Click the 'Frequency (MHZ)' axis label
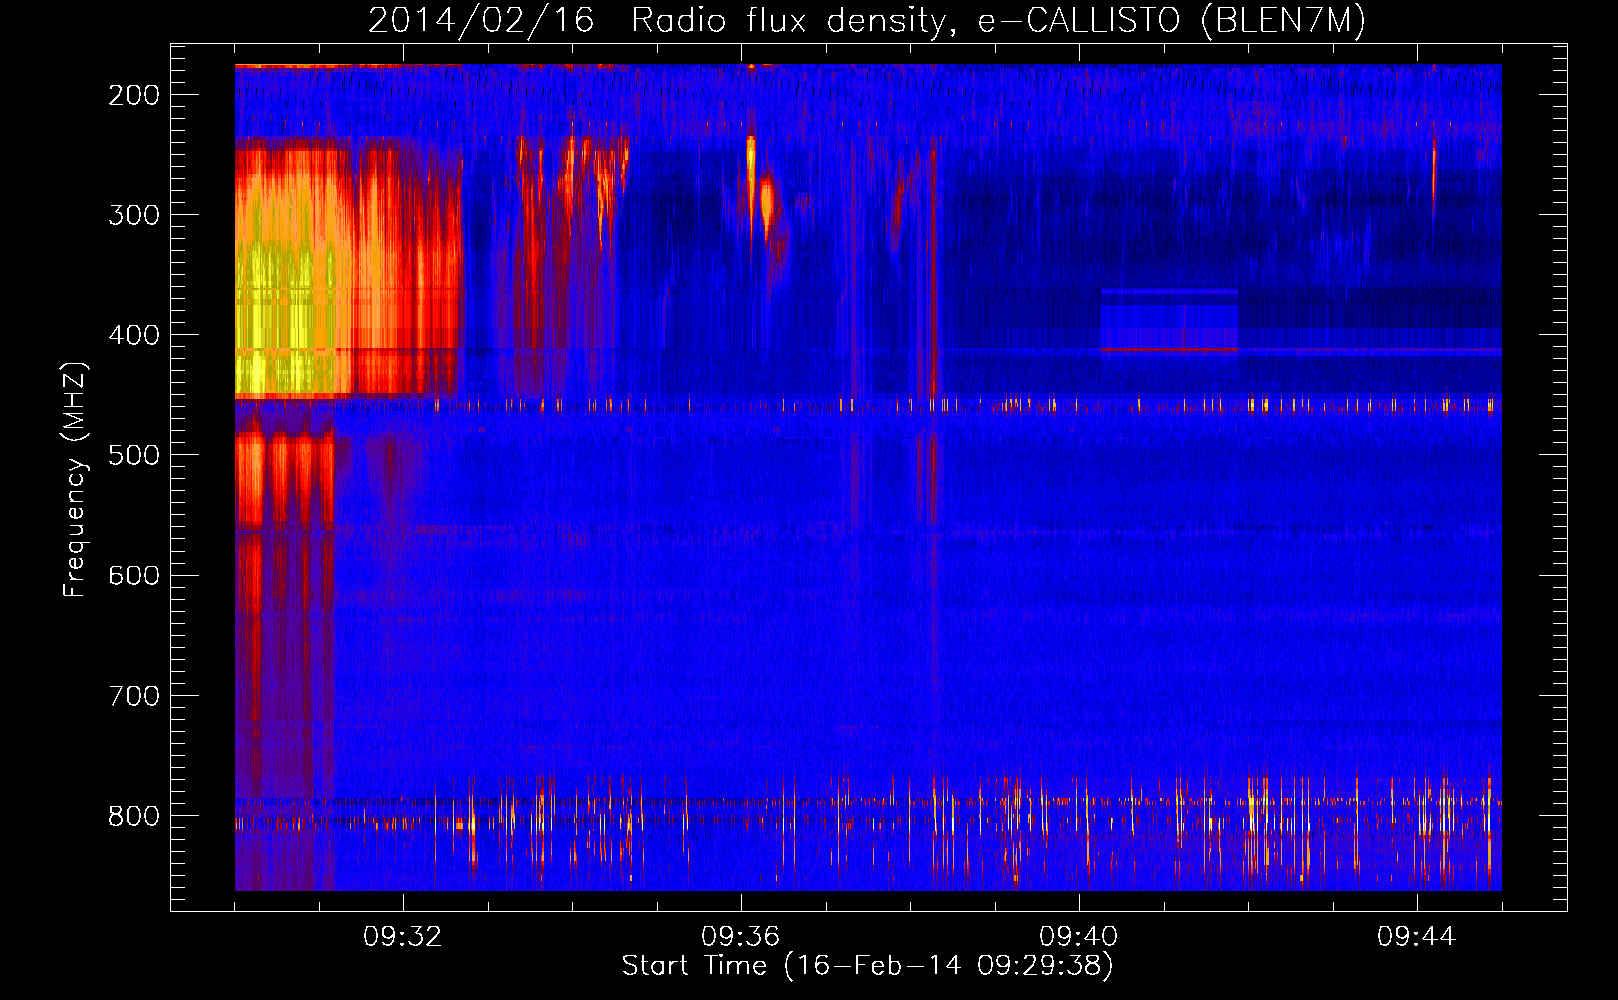The width and height of the screenshot is (1618, 1000). (x=75, y=479)
